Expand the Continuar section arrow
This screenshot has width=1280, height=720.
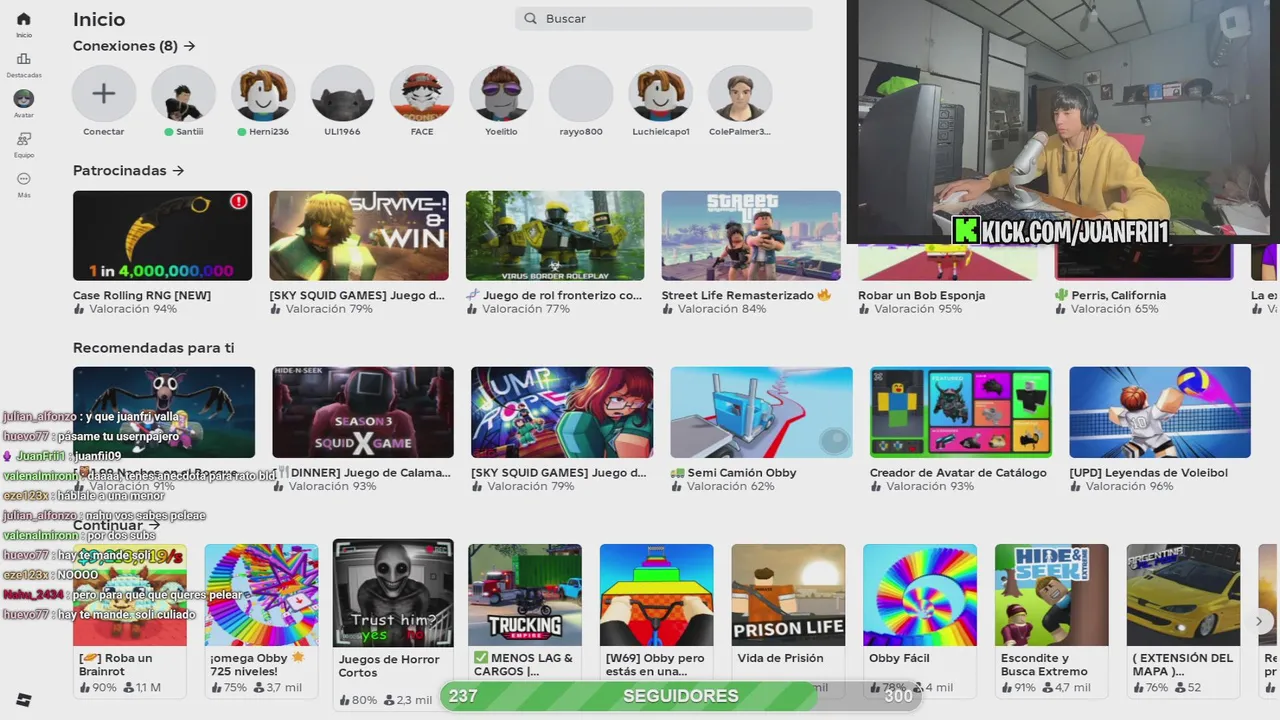click(x=154, y=525)
